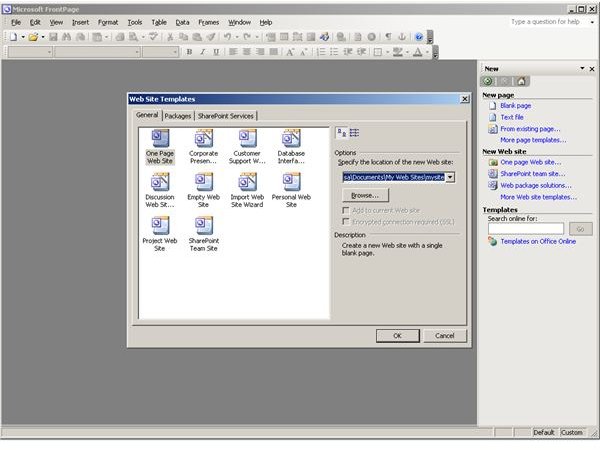This screenshot has width=600, height=450.
Task: Click the Center alignment icon
Action: [247, 52]
